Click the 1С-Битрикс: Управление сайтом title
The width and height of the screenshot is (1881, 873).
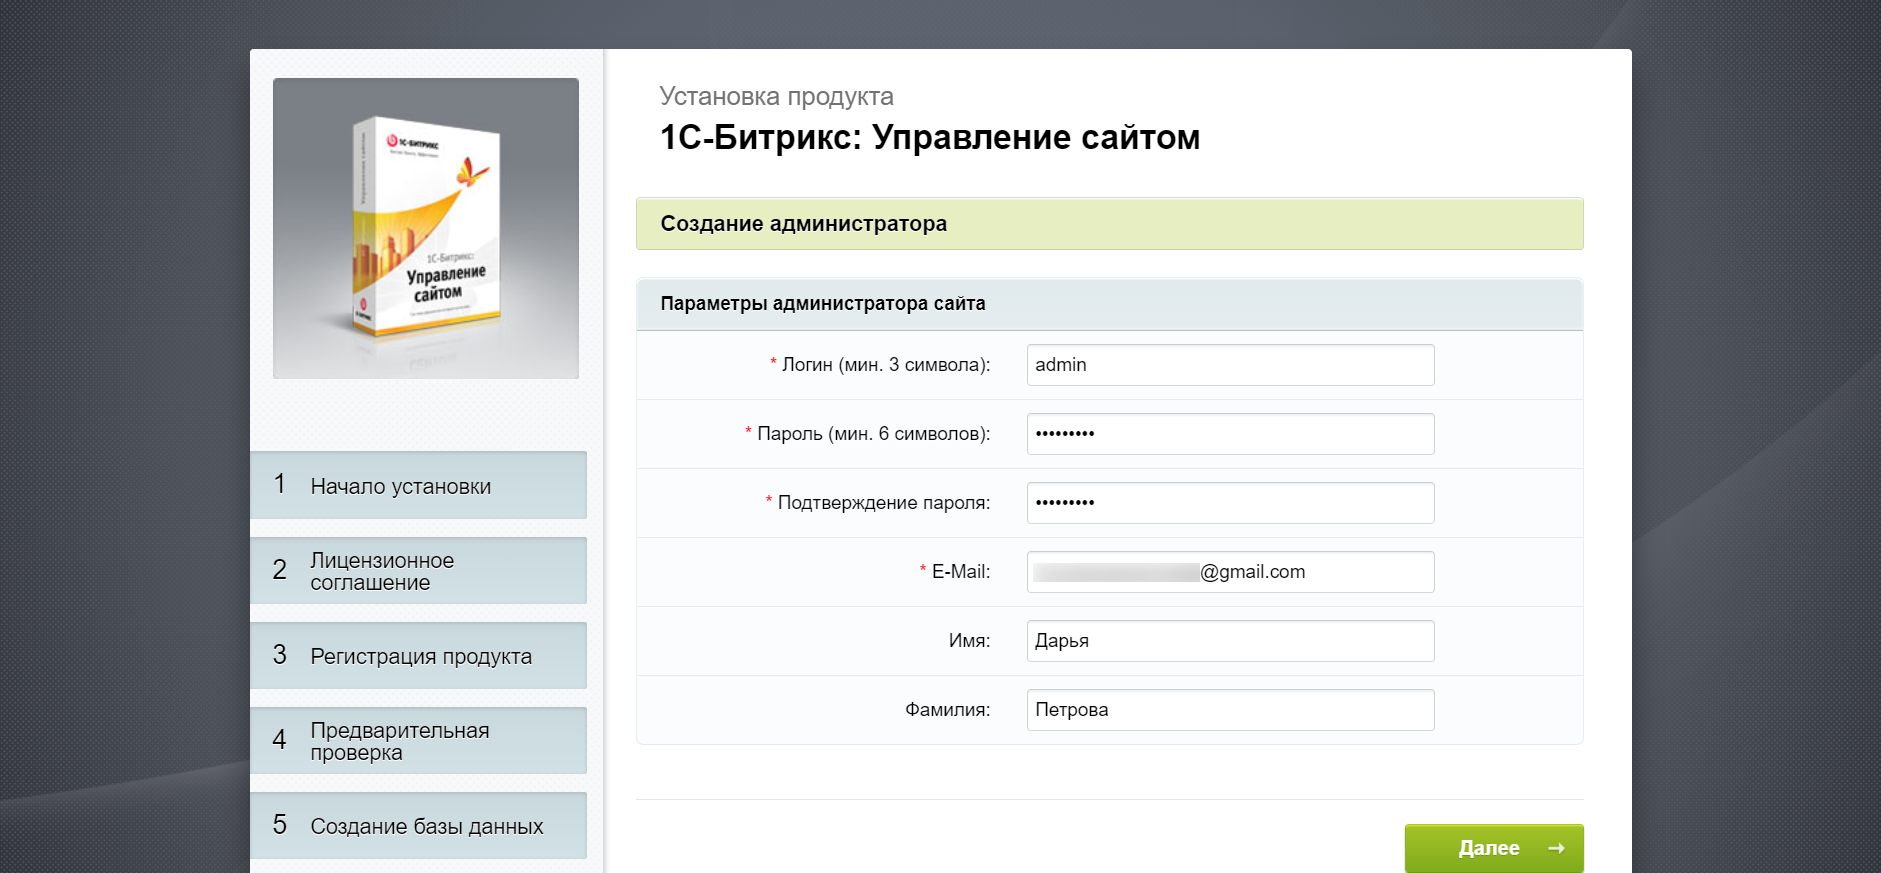pyautogui.click(x=929, y=137)
